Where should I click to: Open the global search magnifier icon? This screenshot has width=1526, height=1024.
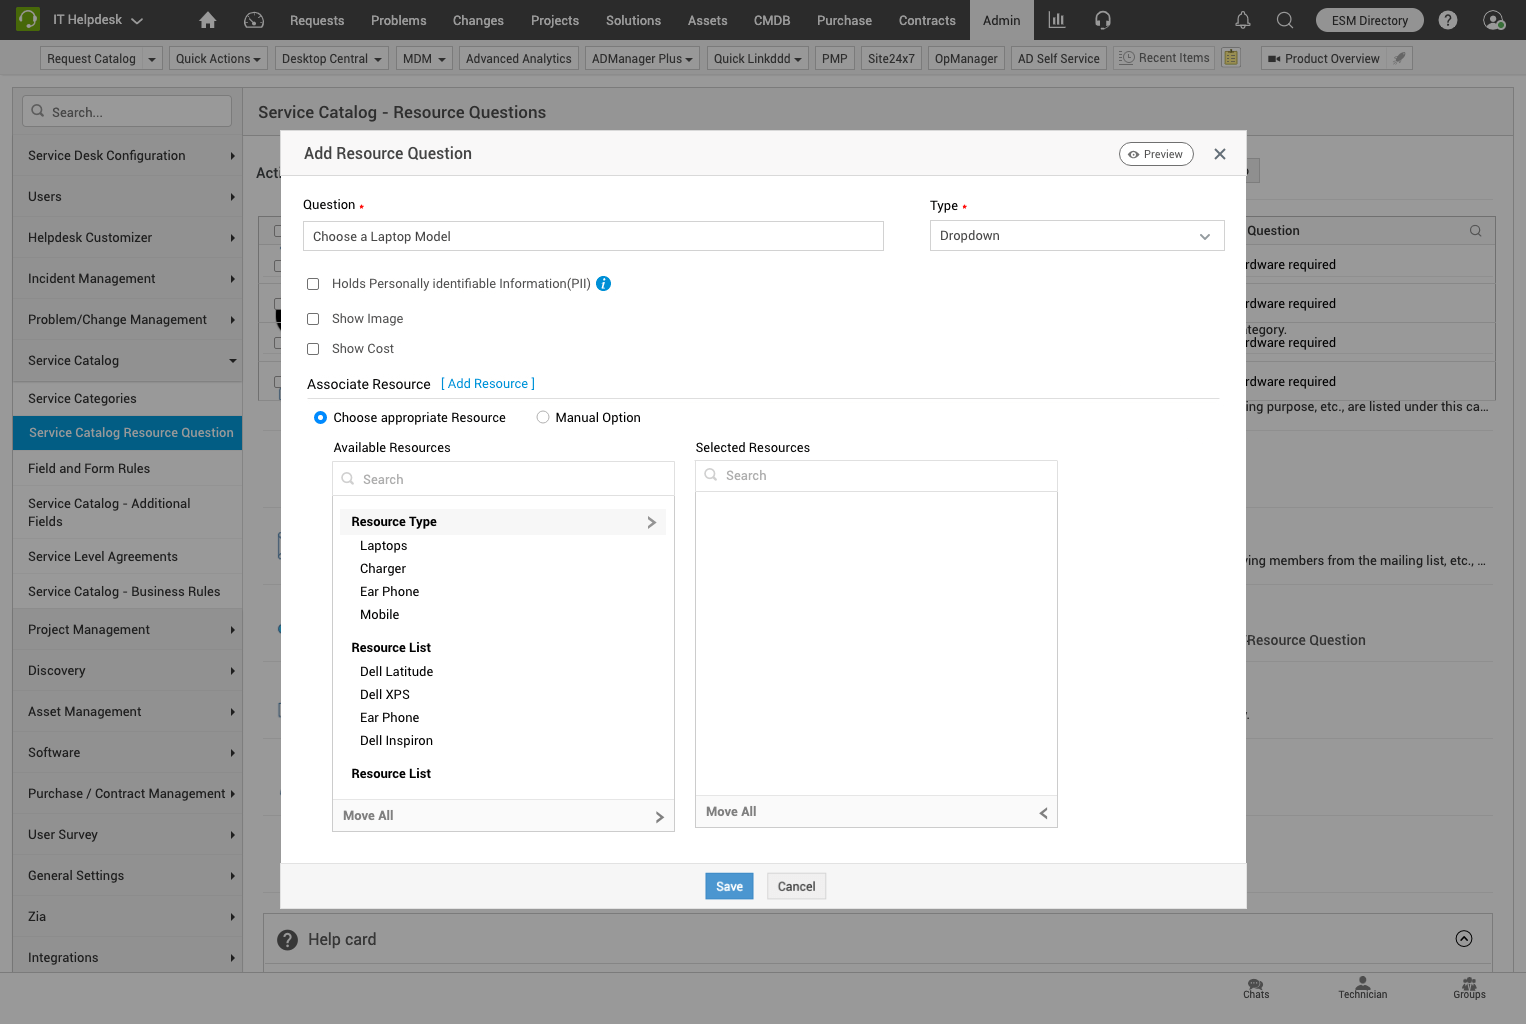click(x=1284, y=20)
